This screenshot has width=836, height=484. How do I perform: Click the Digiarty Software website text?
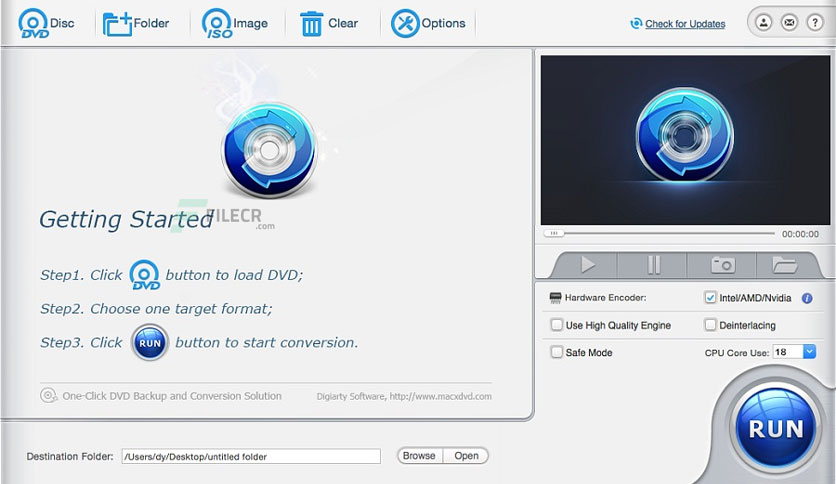click(404, 396)
